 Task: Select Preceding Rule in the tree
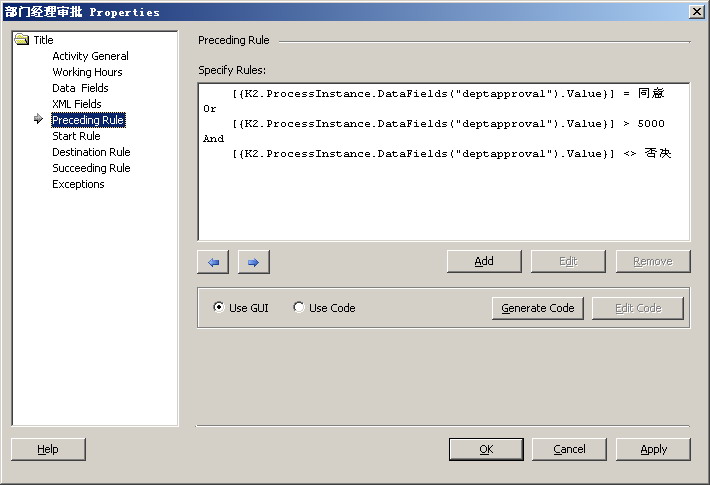click(88, 120)
